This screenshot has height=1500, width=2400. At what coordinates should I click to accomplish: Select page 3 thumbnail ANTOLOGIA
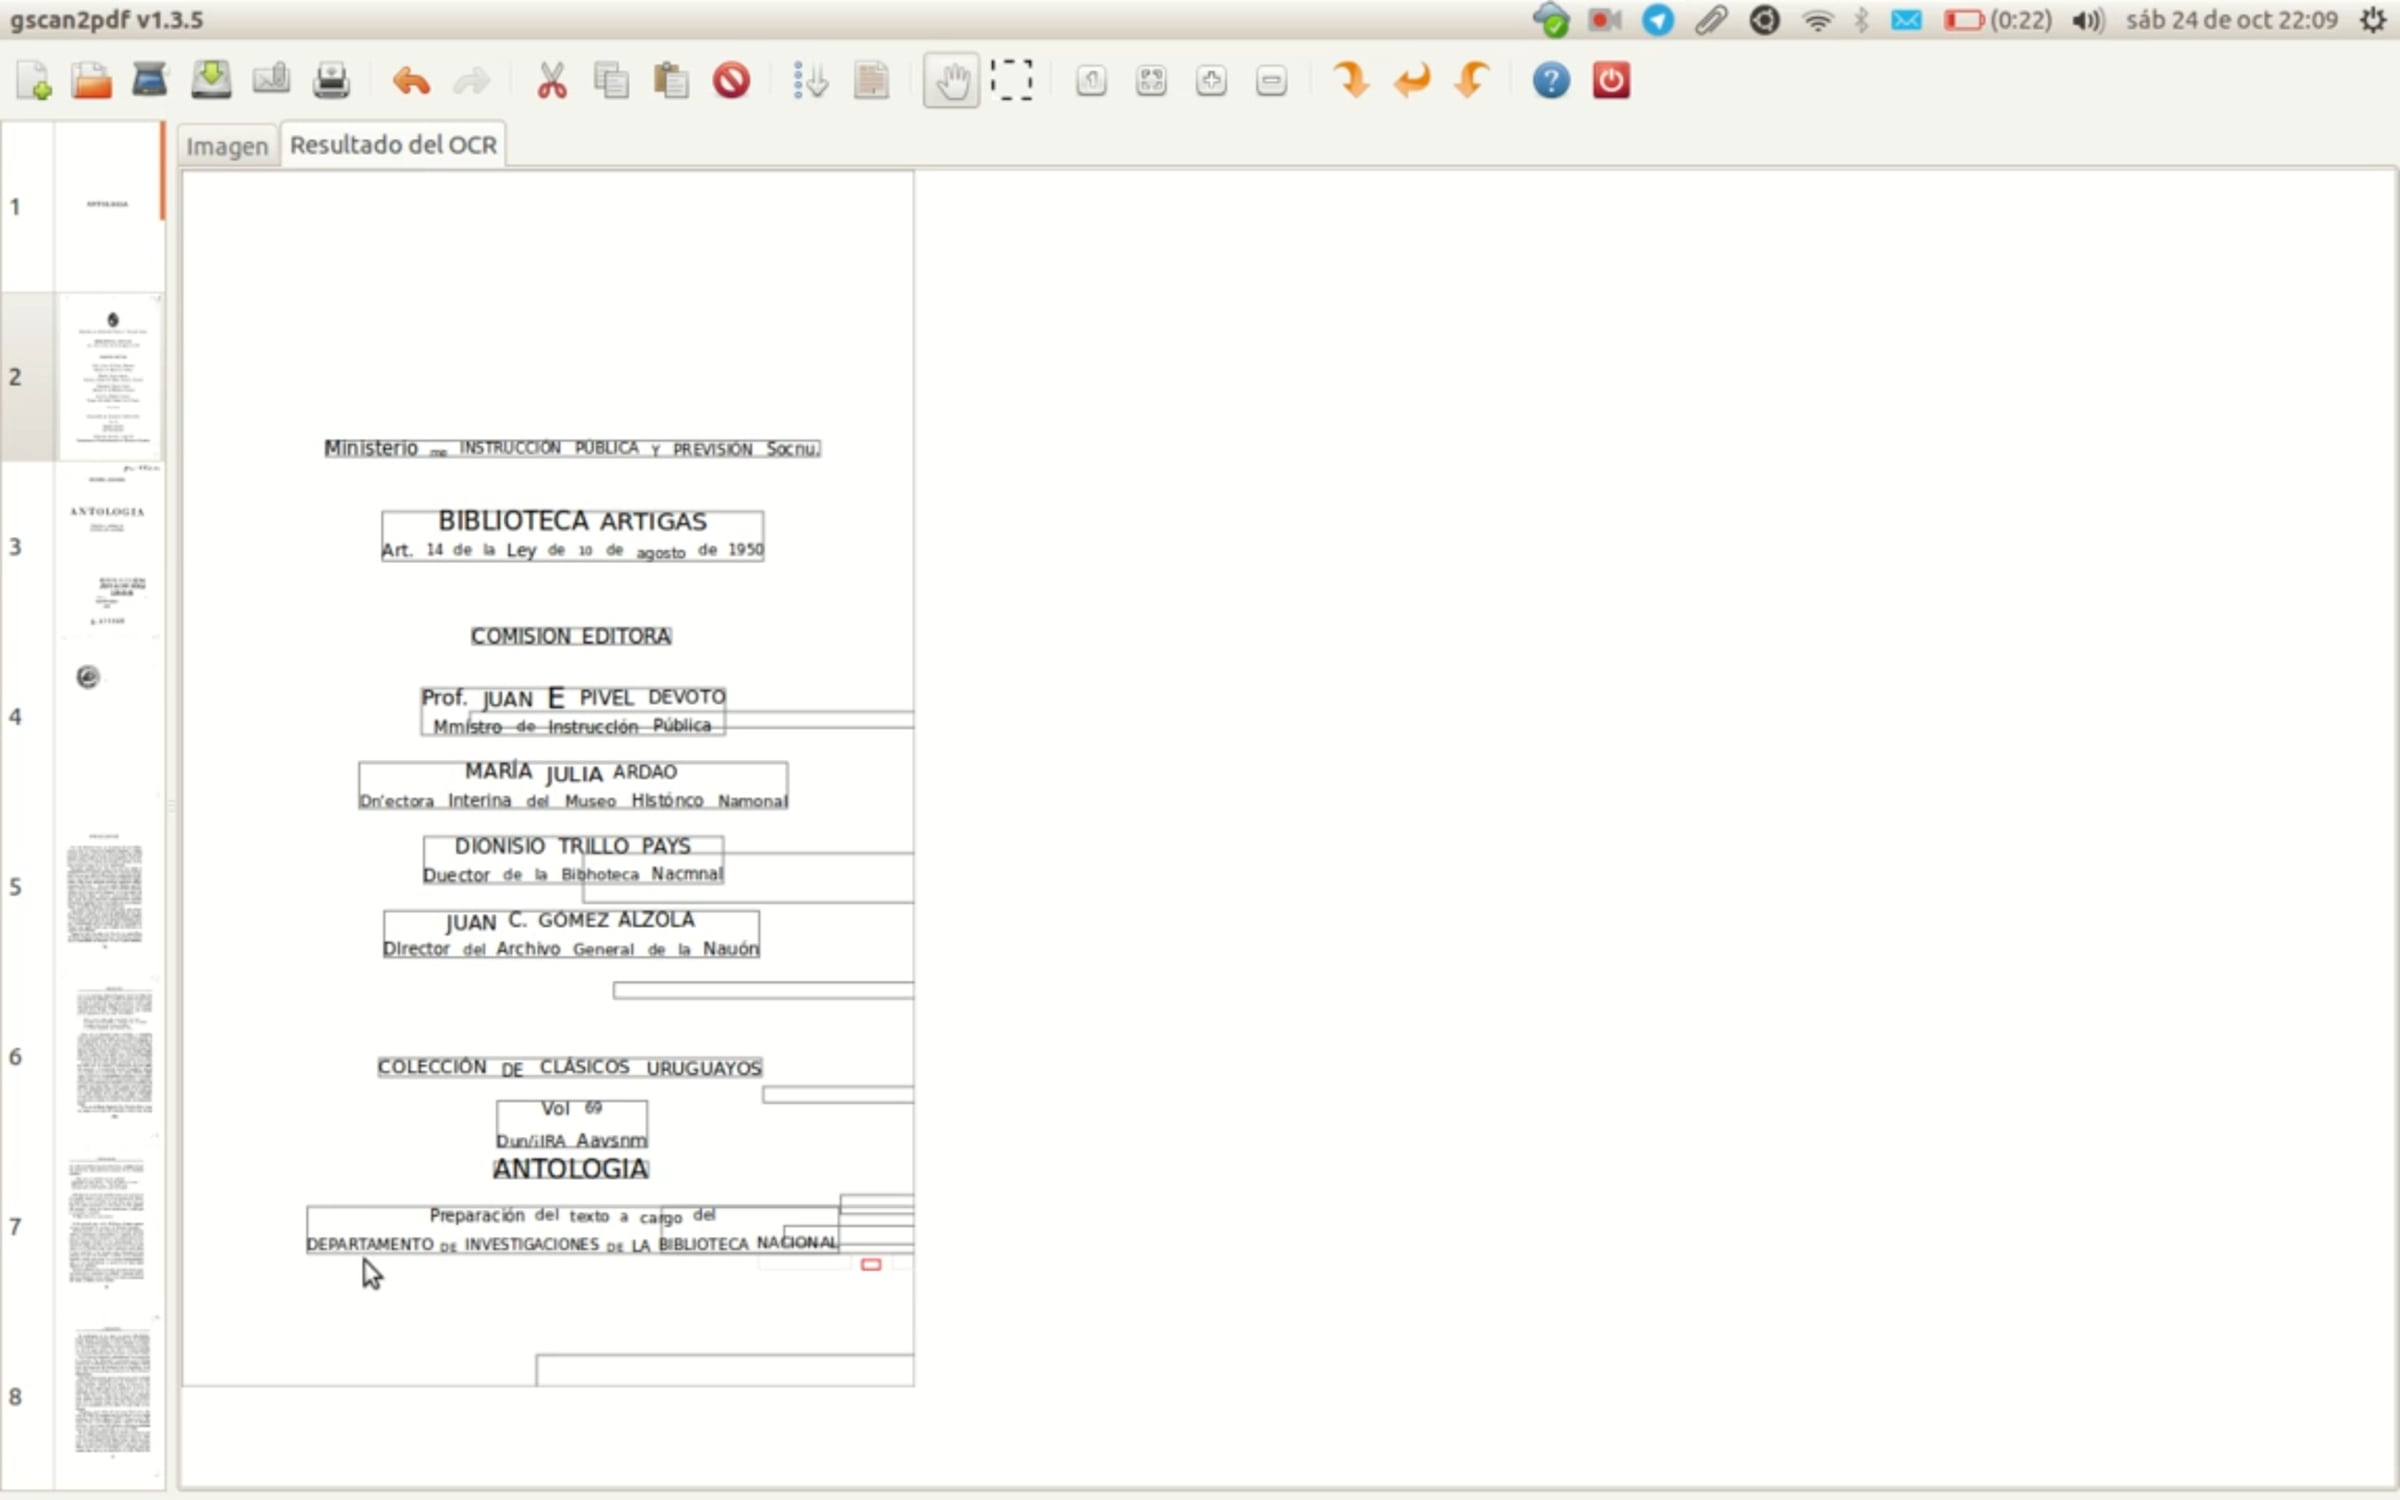tap(108, 548)
